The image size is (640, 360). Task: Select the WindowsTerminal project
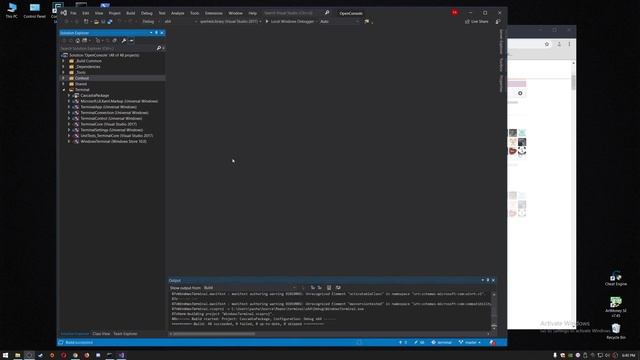click(x=113, y=141)
